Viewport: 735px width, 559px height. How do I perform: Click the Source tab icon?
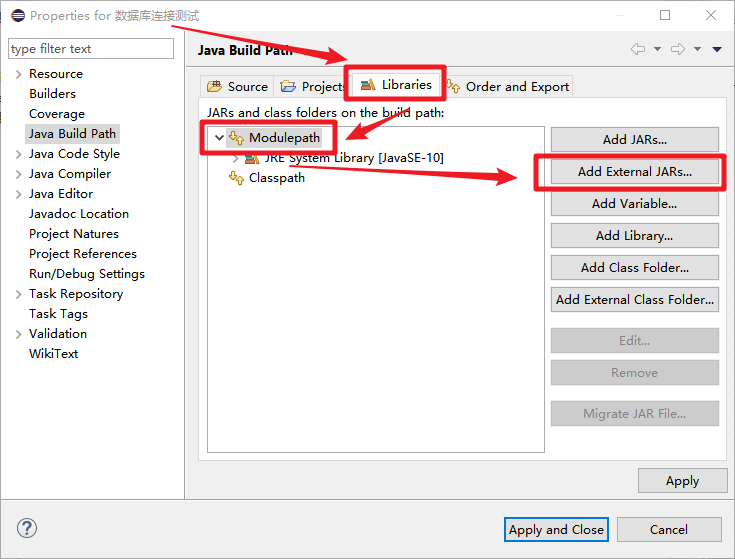(x=214, y=86)
